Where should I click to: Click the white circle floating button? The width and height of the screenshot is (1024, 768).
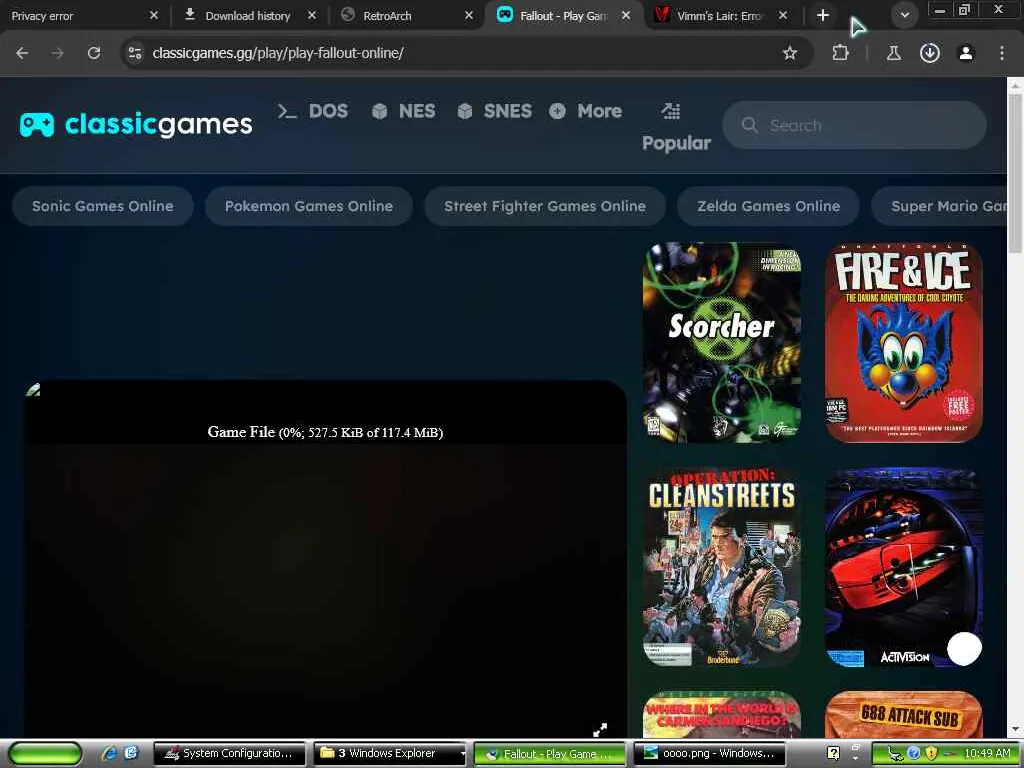point(965,648)
